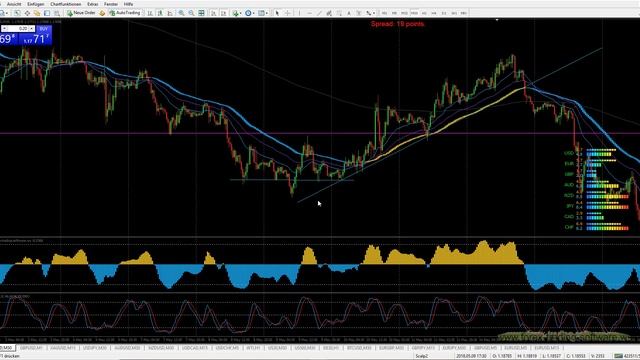Open the Ansicht menu

pyautogui.click(x=14, y=4)
